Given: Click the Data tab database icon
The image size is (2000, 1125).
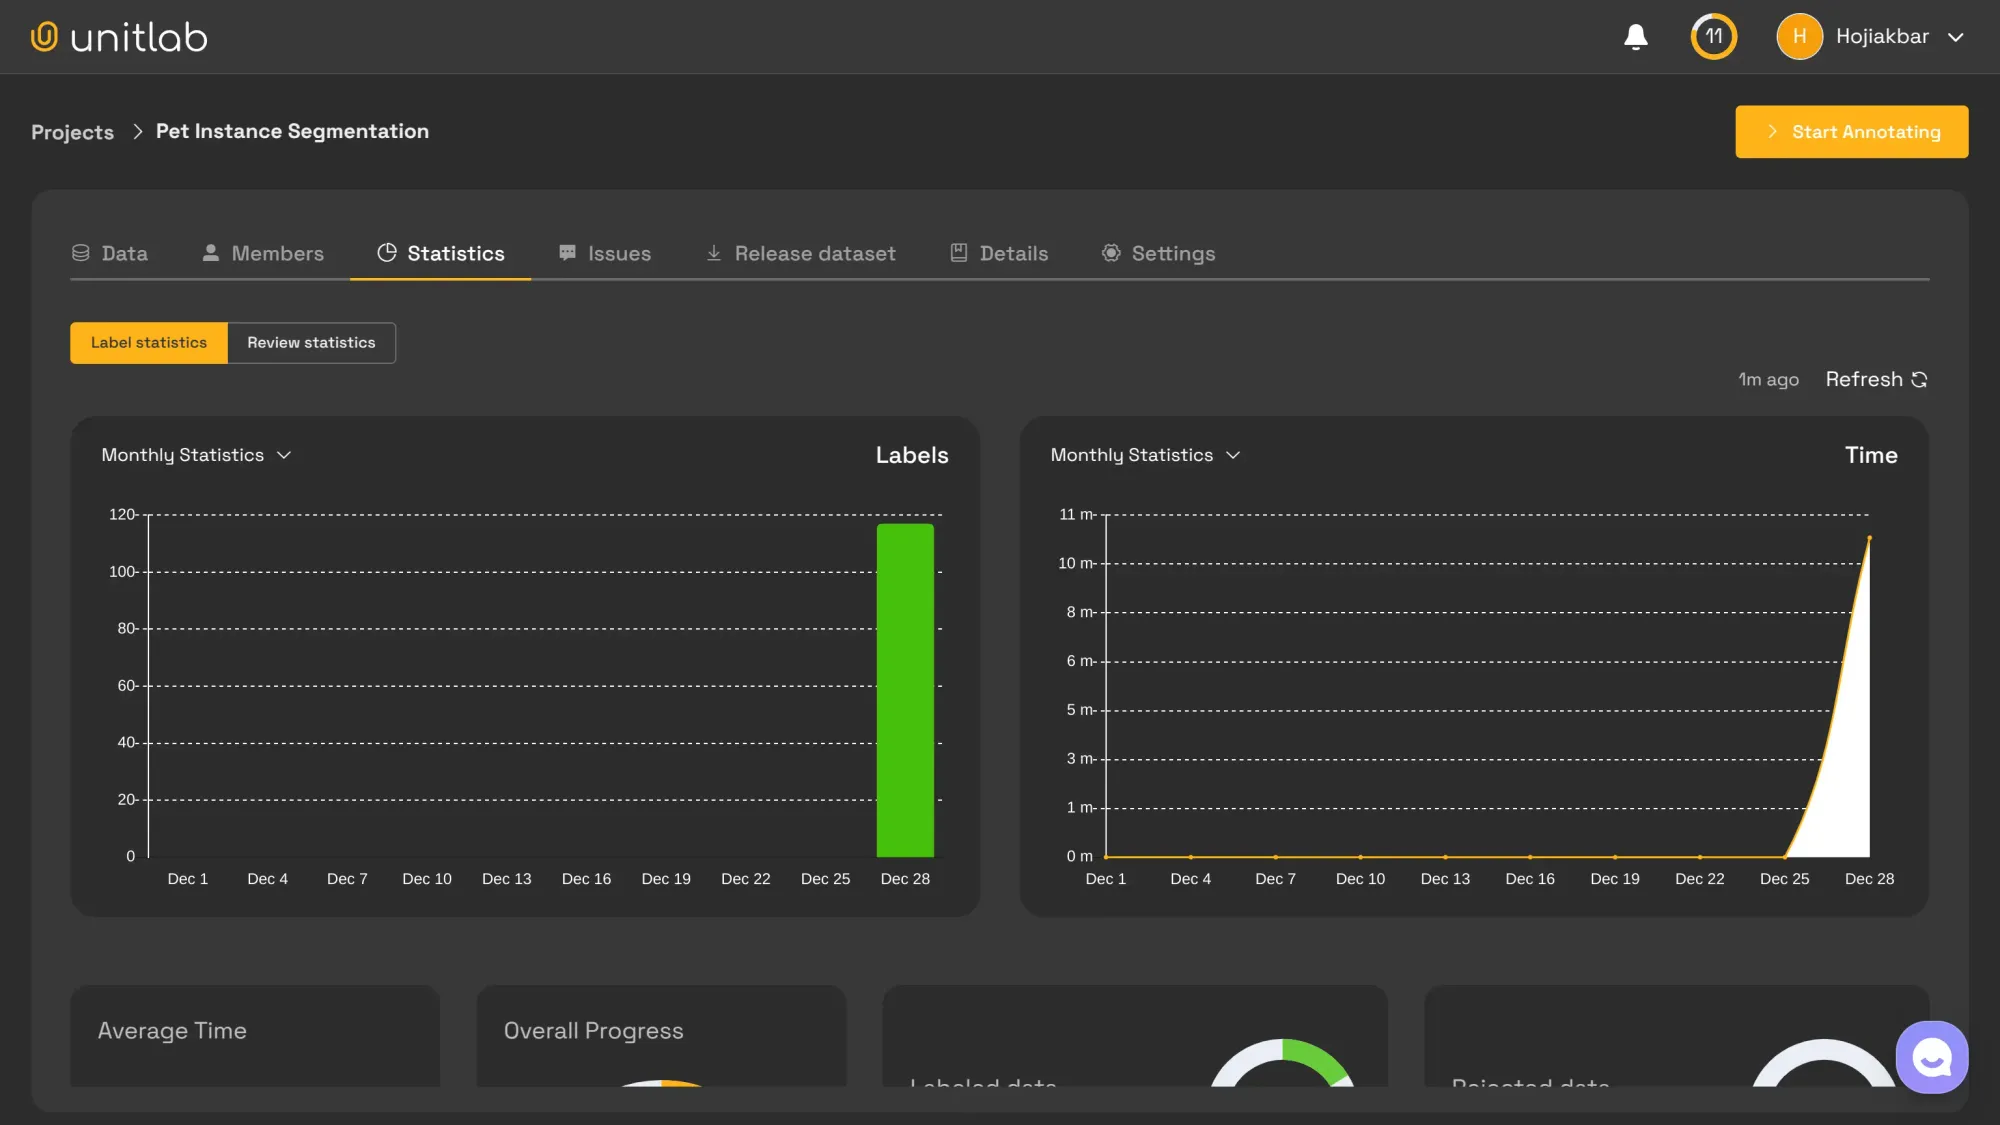Looking at the screenshot, I should tap(80, 253).
